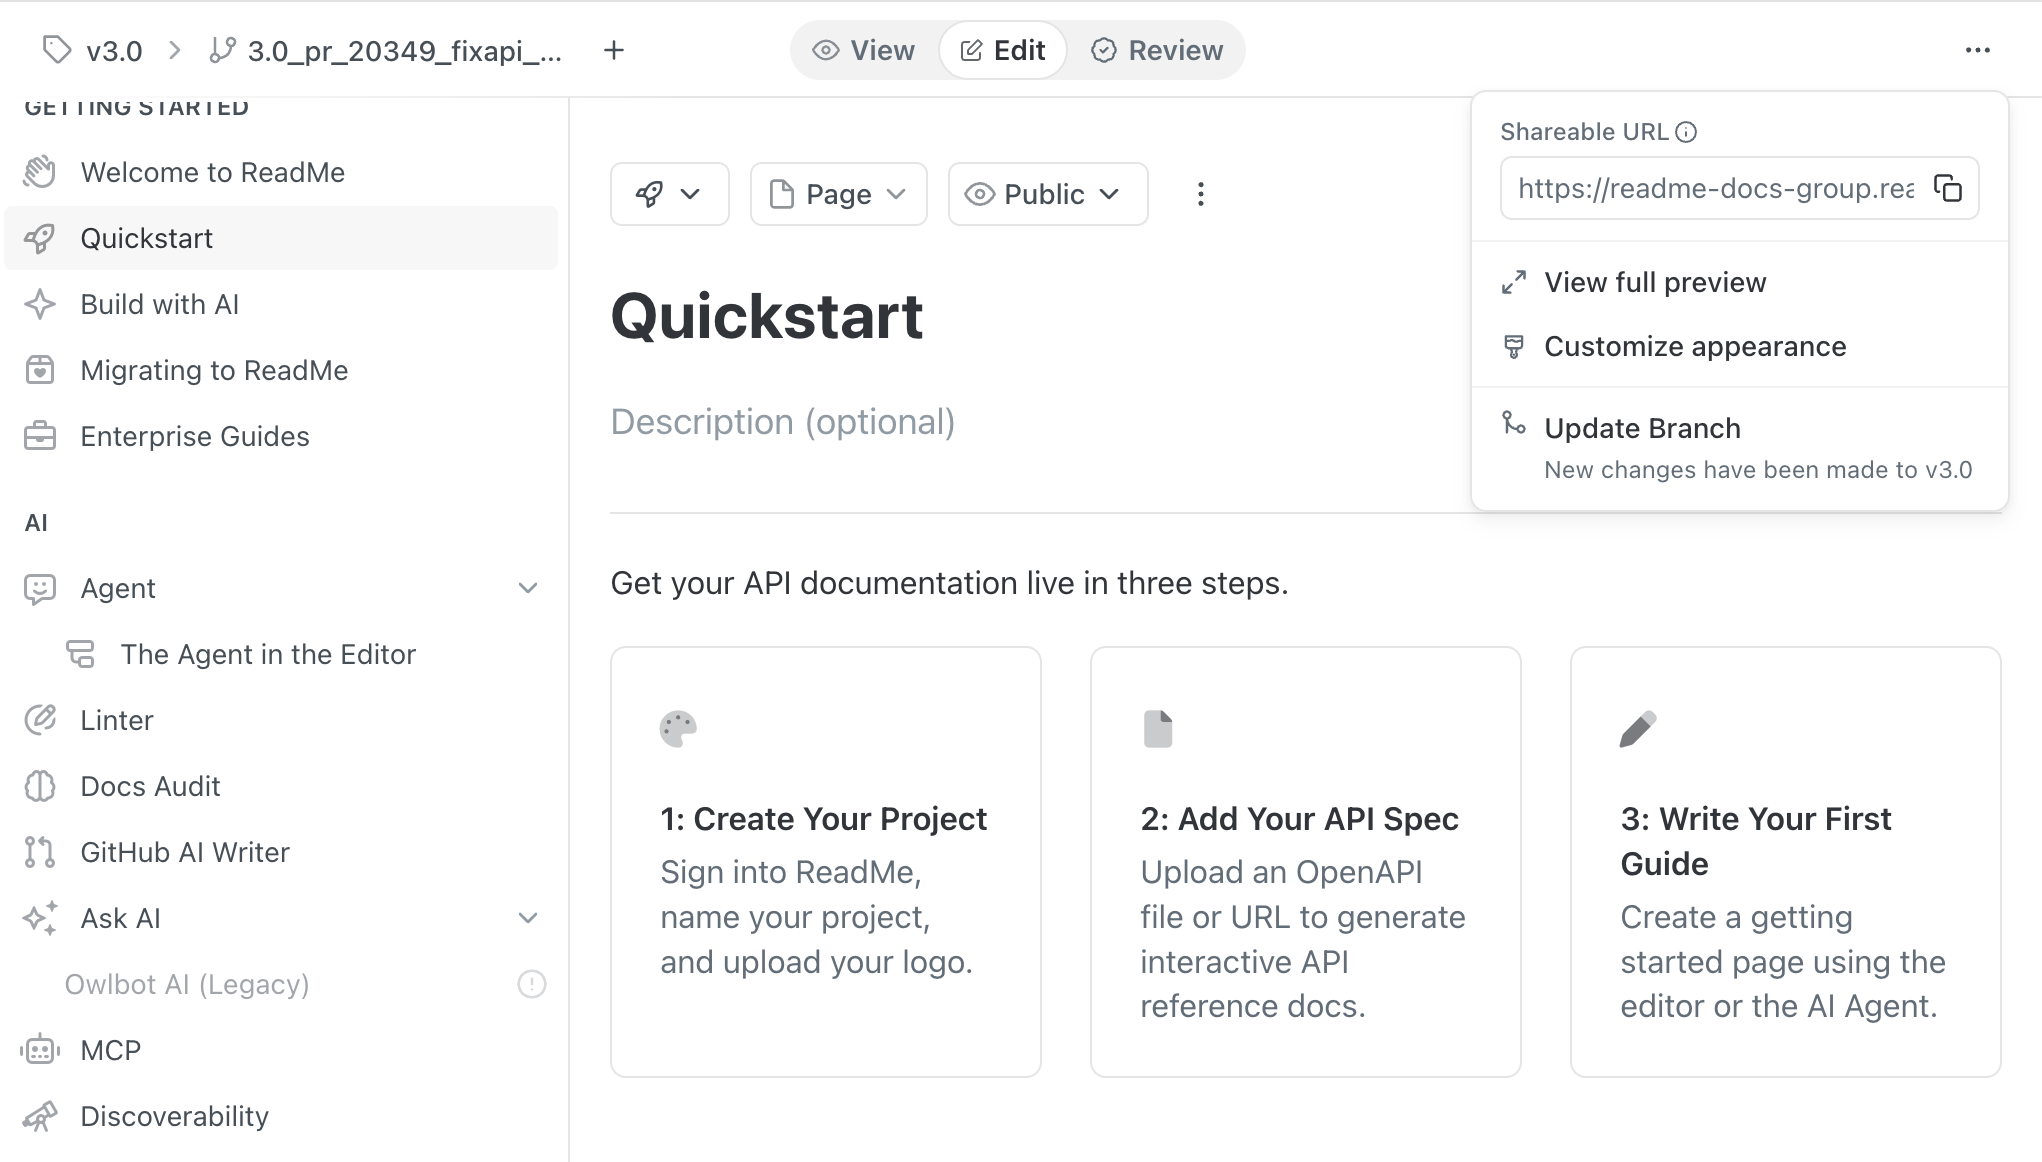Select the 3.0_pr_20349_fixapi branch name
This screenshot has height=1162, width=2042.
click(x=404, y=51)
